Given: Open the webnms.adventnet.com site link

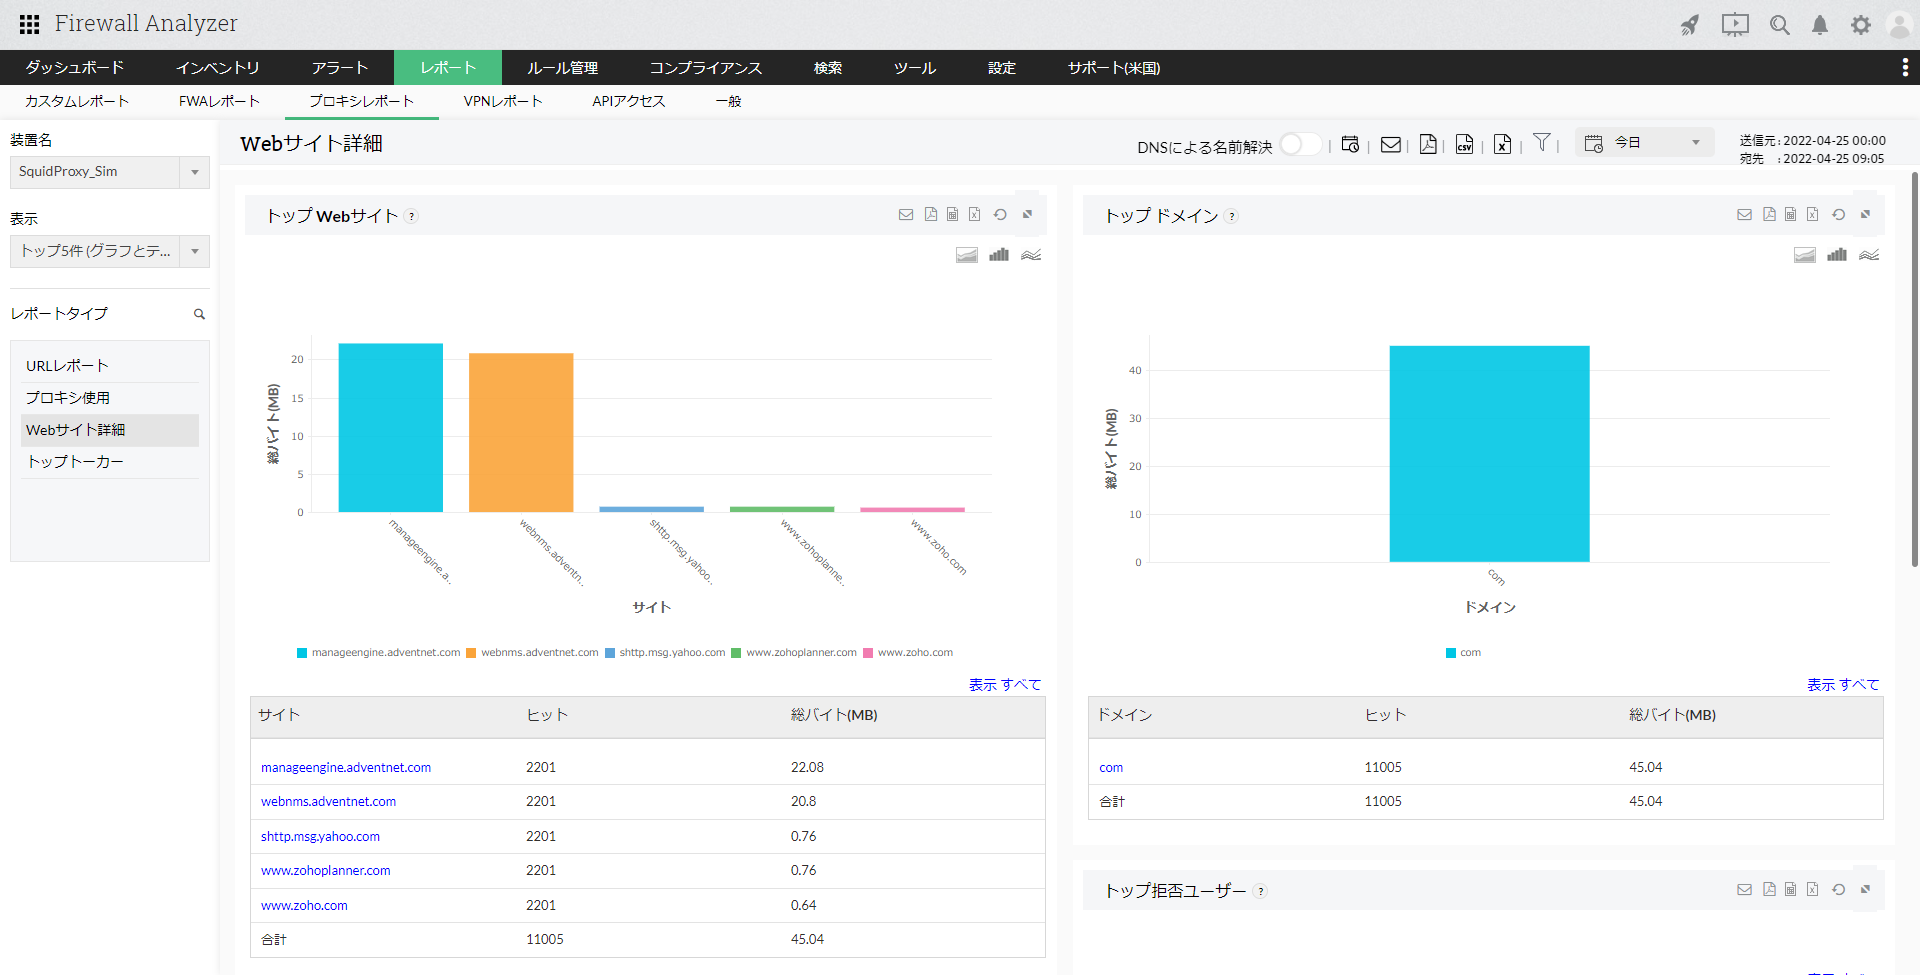Looking at the screenshot, I should 328,802.
